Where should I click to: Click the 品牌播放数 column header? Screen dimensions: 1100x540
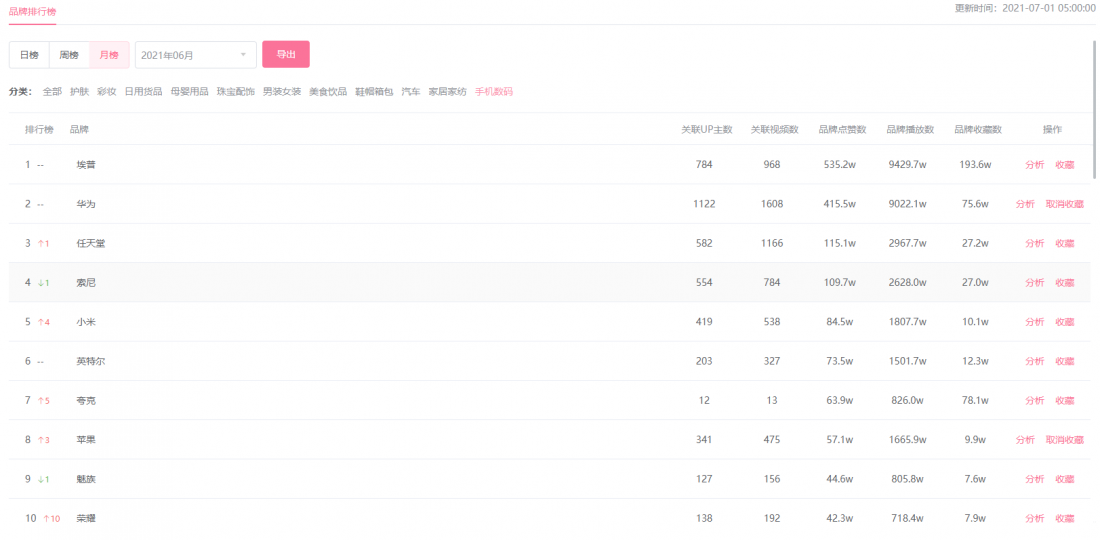[x=910, y=130]
